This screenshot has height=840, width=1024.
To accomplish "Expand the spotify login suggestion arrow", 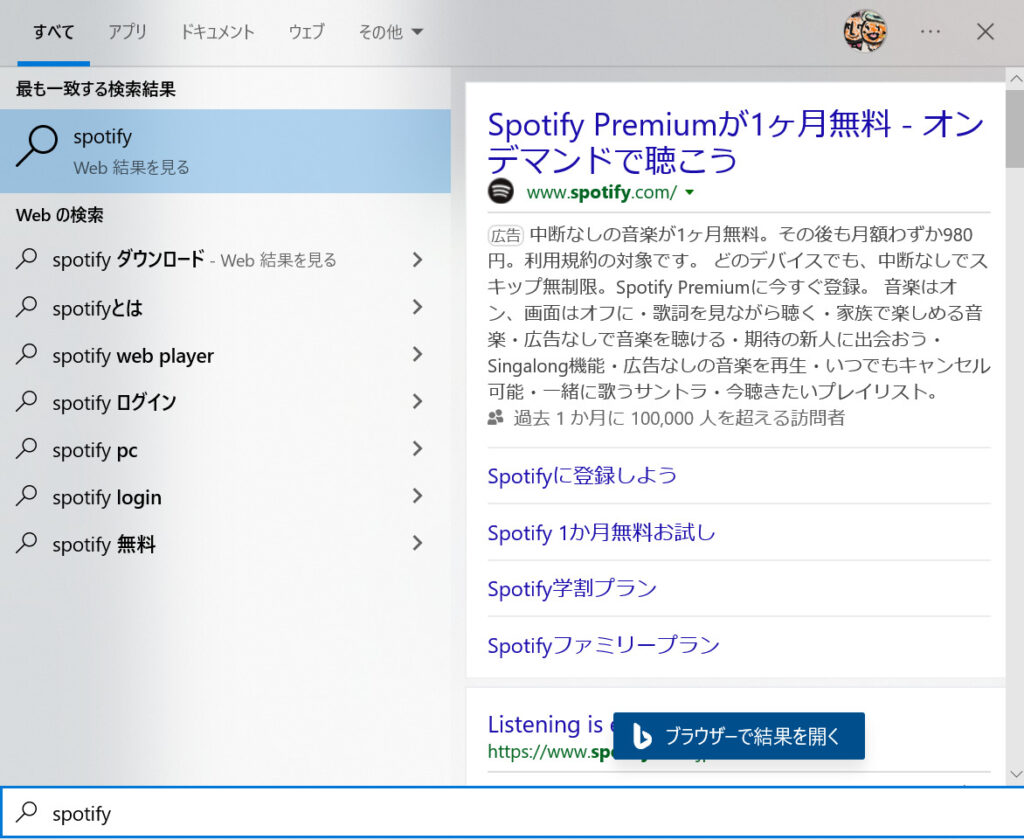I will 418,496.
